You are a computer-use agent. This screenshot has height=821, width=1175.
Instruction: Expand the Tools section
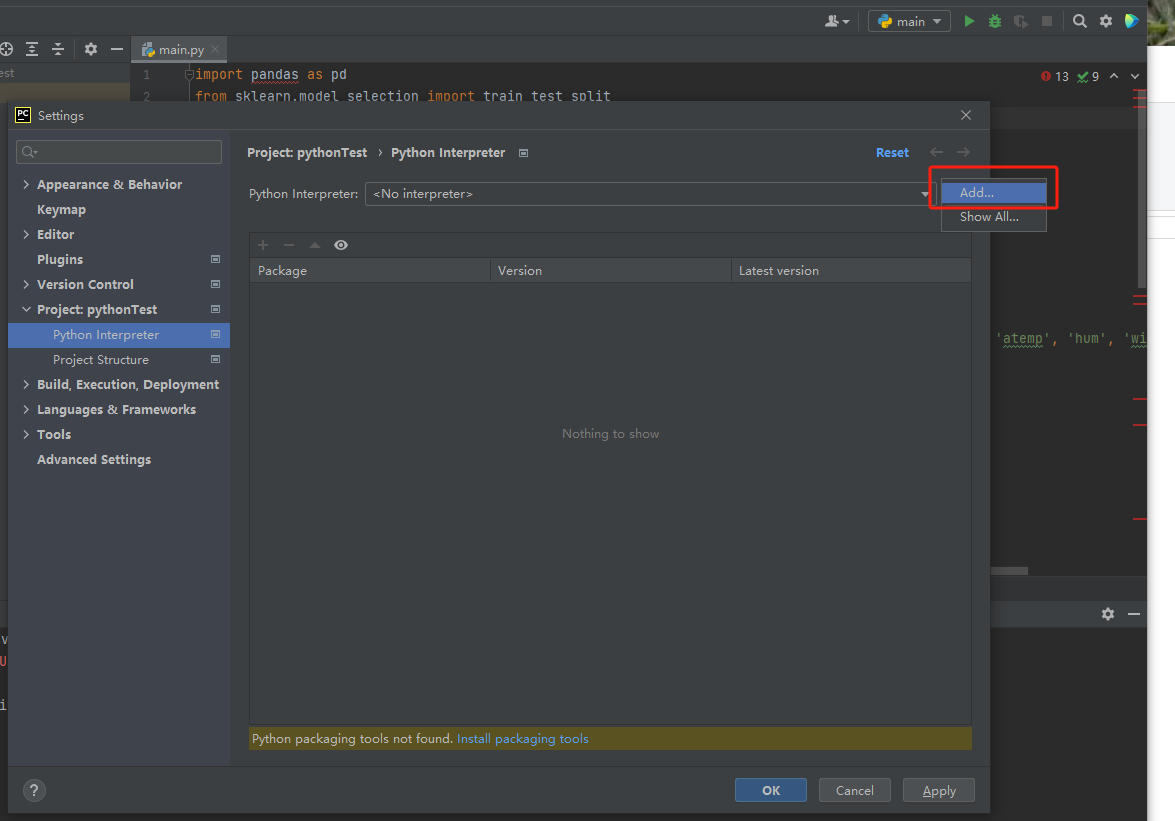click(x=26, y=434)
